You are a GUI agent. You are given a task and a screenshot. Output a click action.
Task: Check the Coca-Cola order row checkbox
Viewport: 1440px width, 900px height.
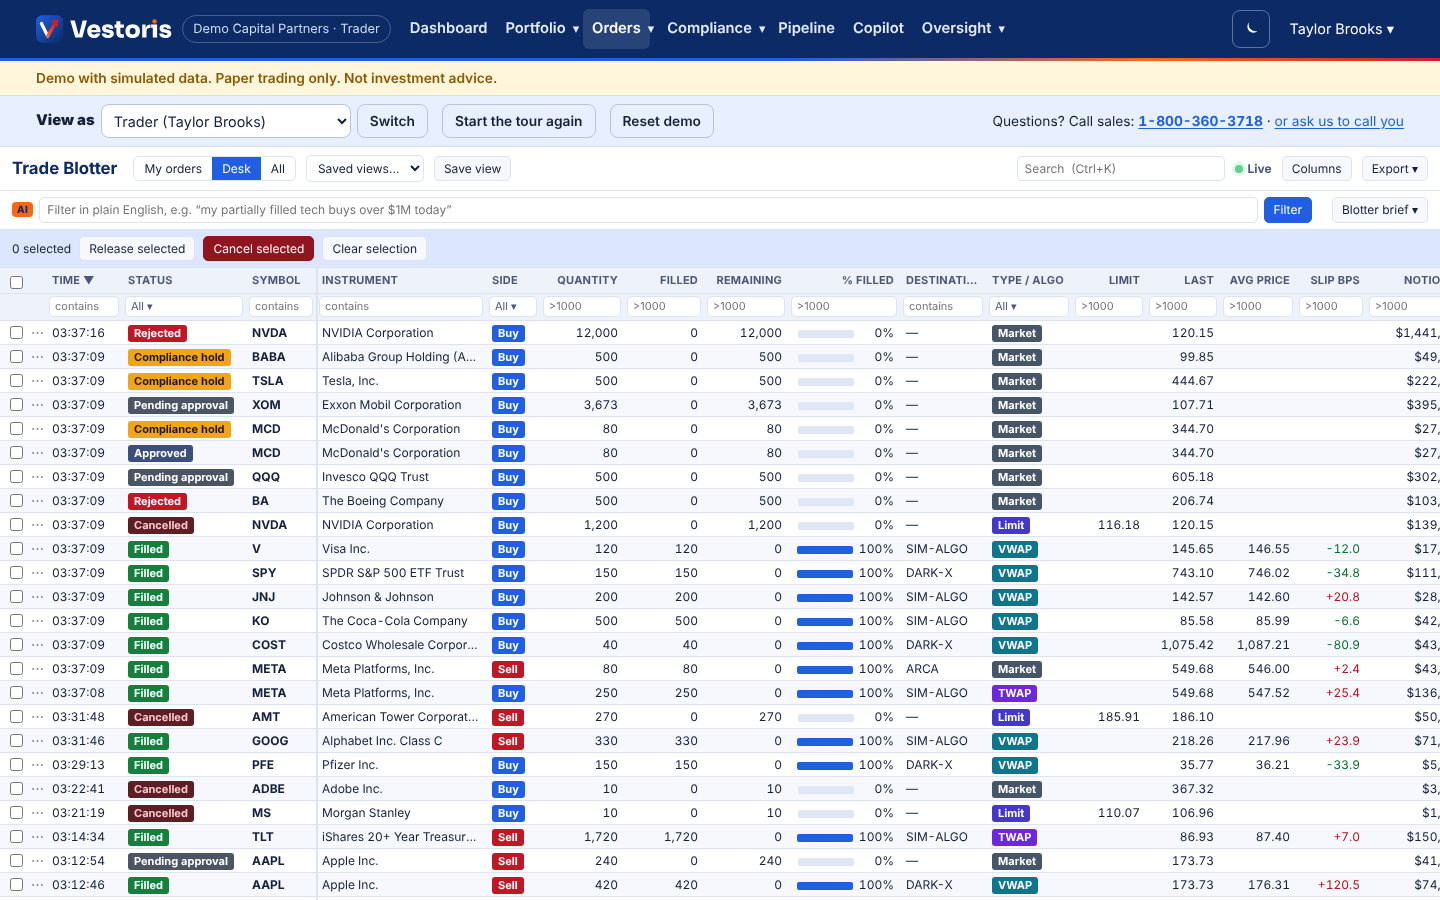point(16,621)
